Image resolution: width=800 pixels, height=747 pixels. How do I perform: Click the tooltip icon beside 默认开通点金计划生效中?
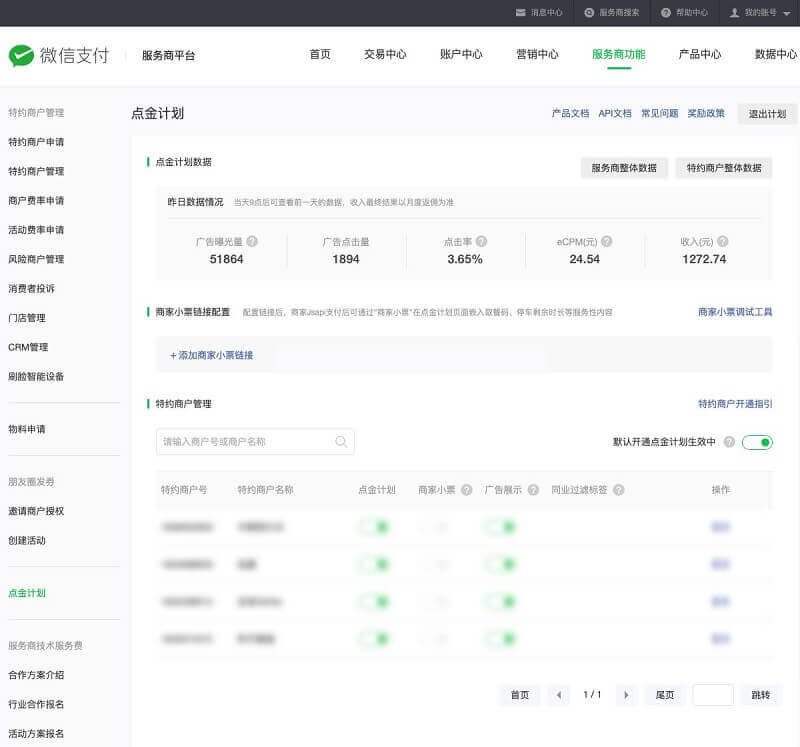(729, 441)
